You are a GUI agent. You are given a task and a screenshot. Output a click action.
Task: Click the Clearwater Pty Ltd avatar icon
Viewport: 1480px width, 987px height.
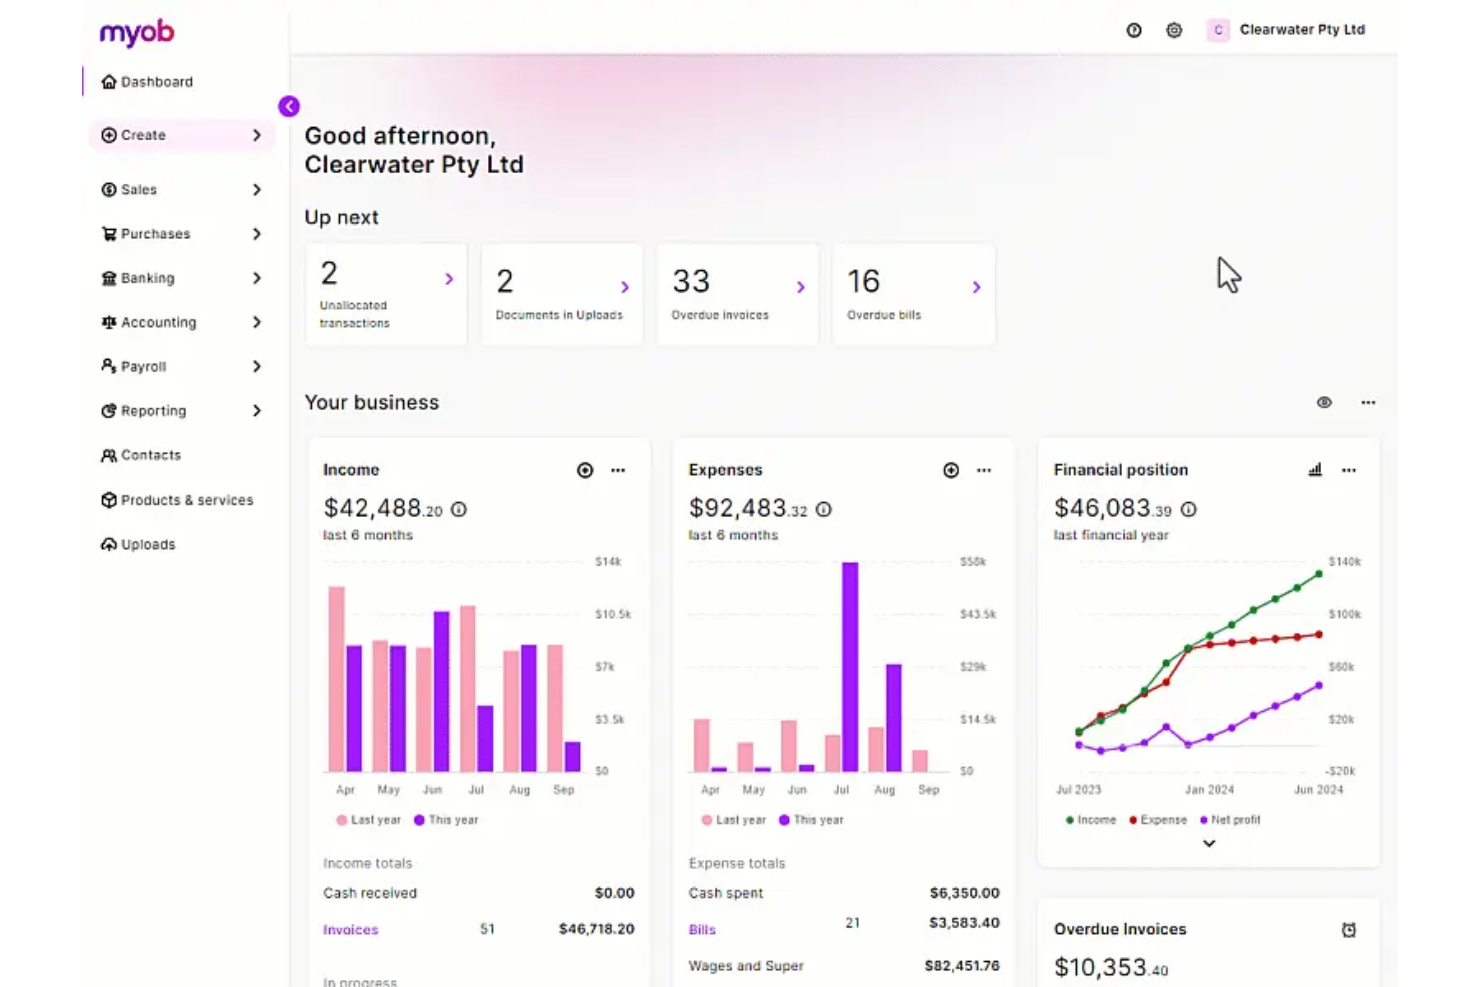[1218, 30]
